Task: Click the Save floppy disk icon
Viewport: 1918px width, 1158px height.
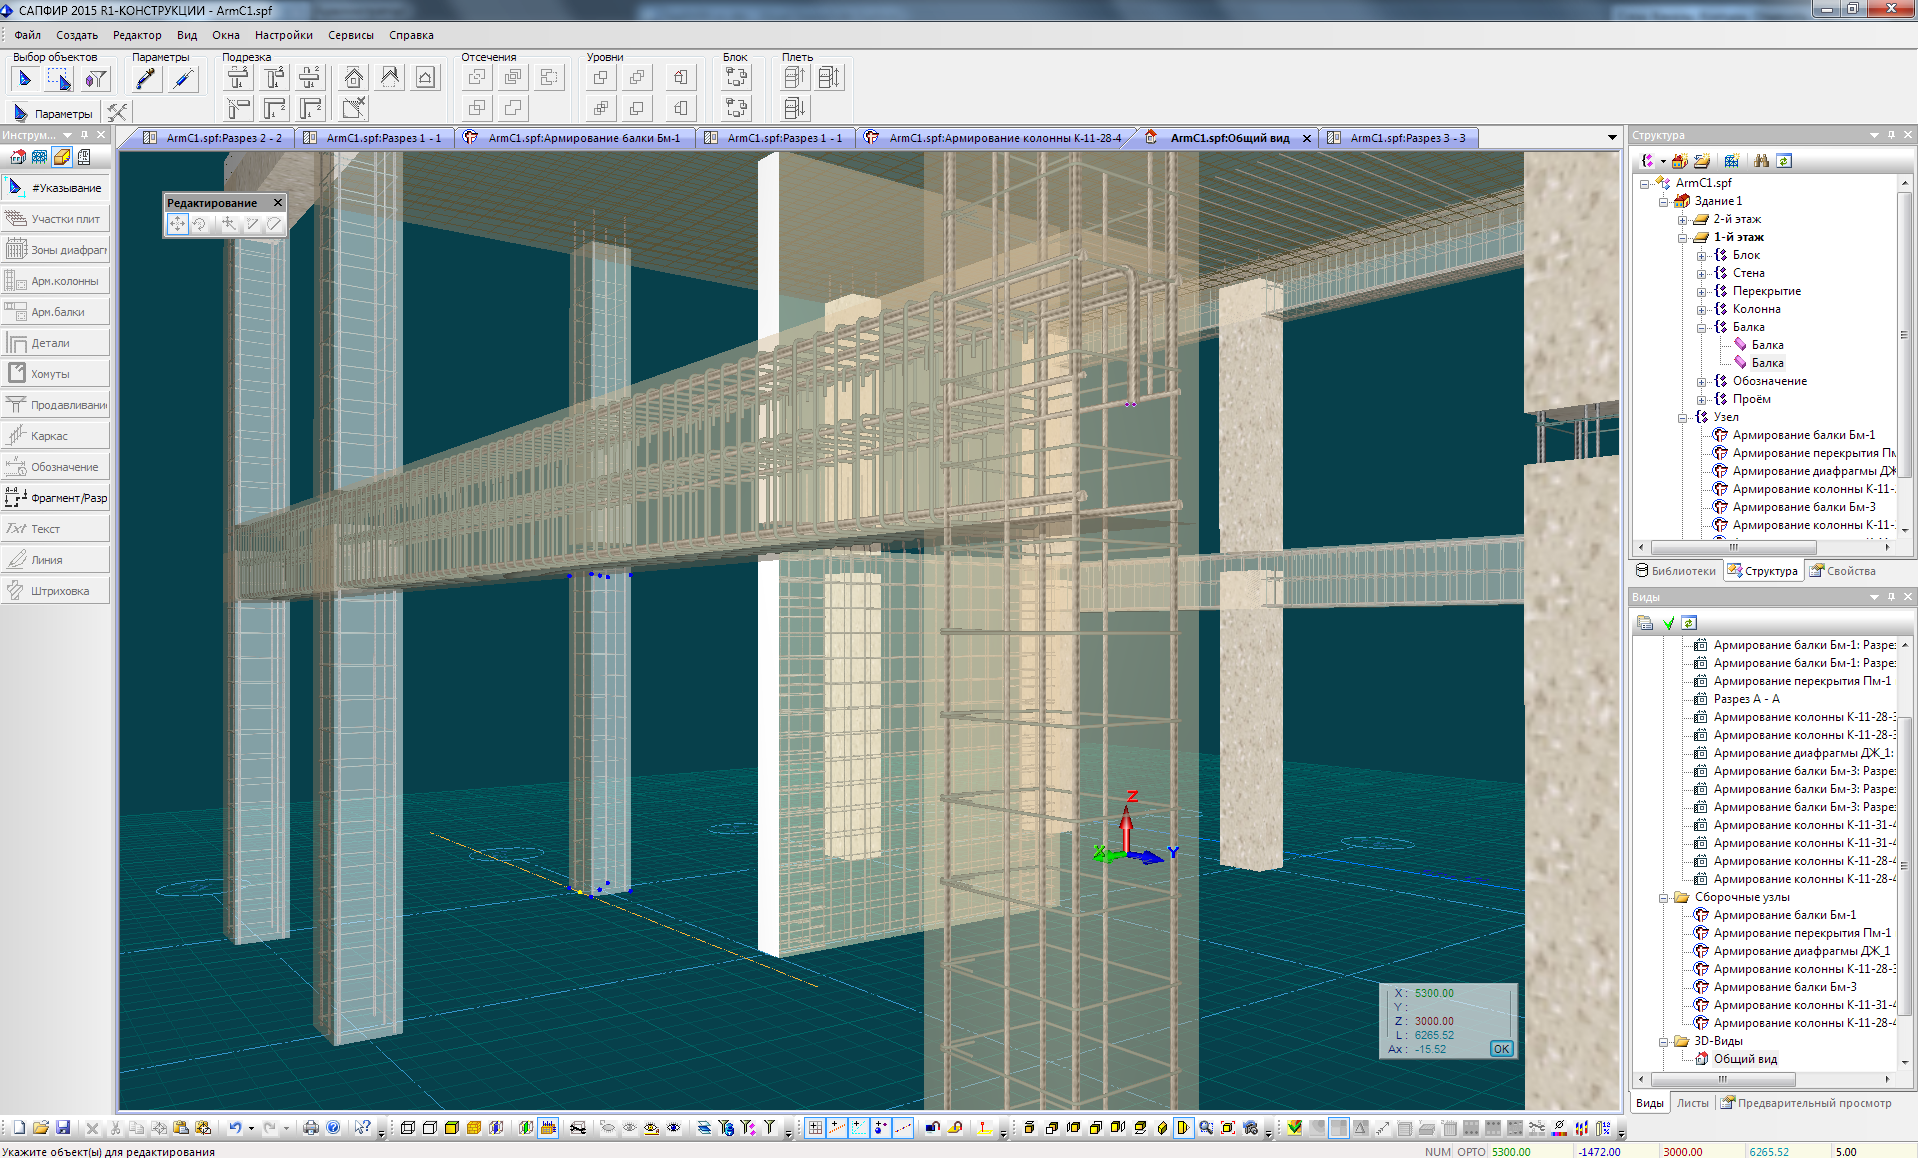Action: pos(63,1128)
